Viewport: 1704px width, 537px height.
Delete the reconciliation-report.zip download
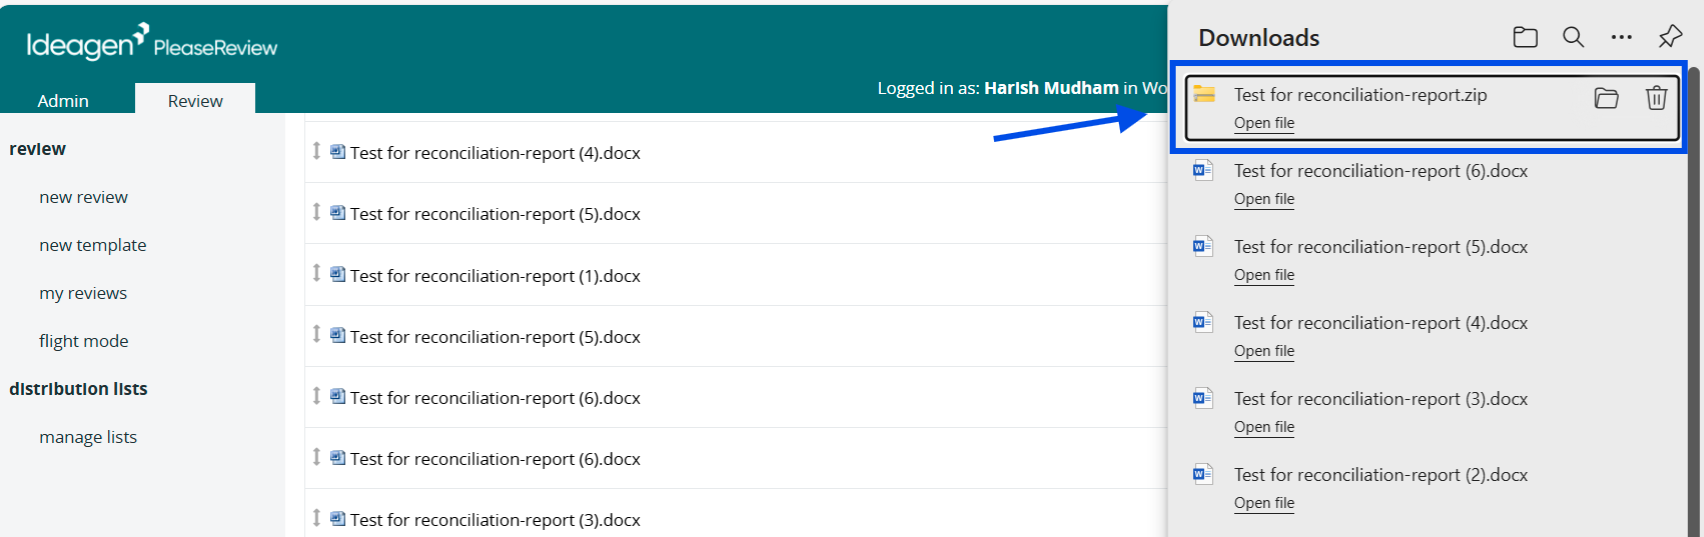point(1656,97)
